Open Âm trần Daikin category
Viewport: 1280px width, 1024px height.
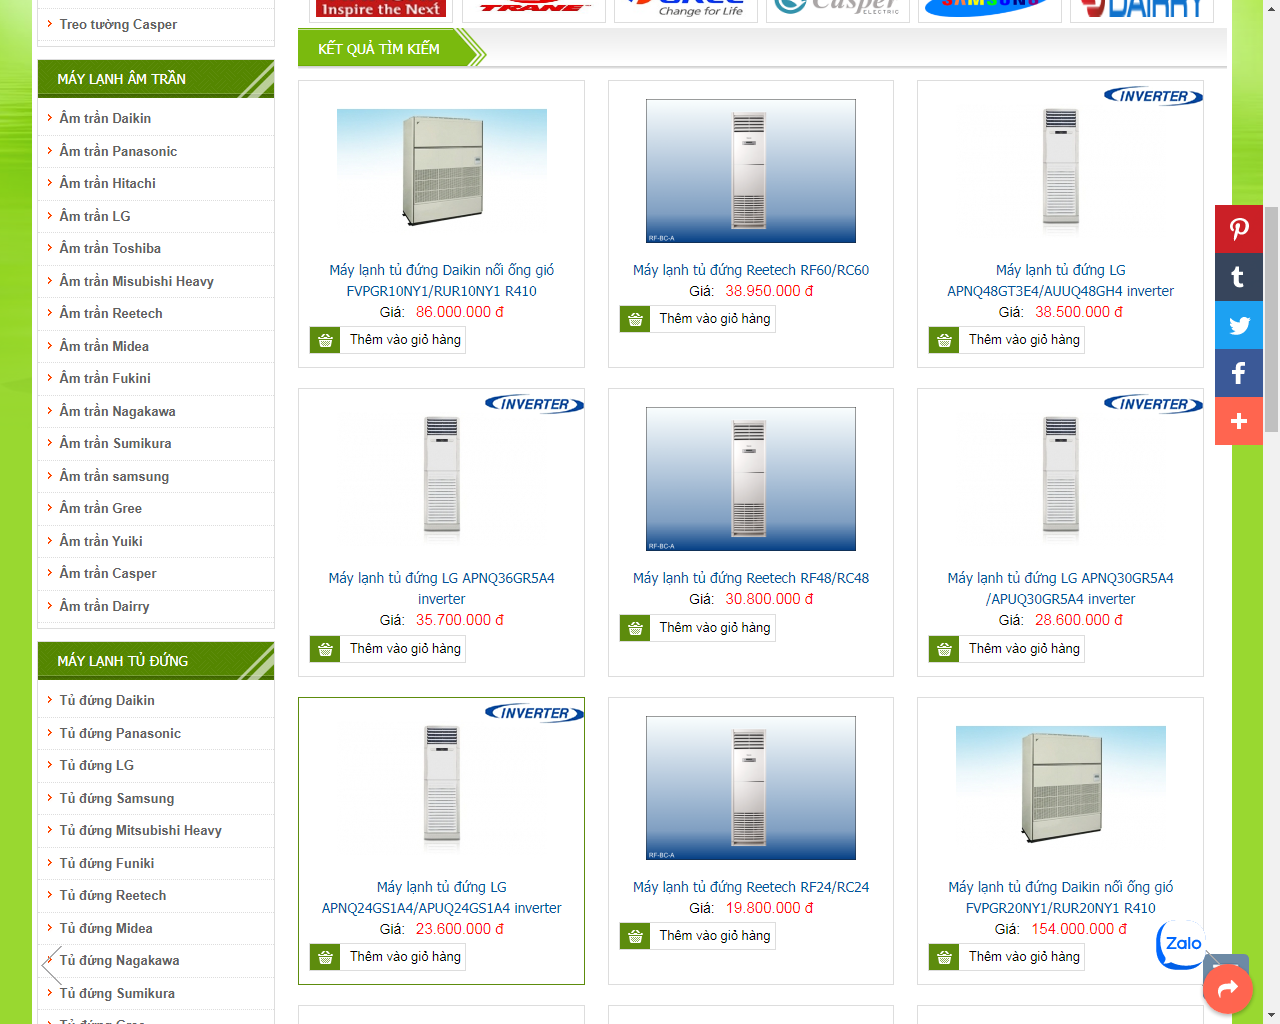(105, 118)
